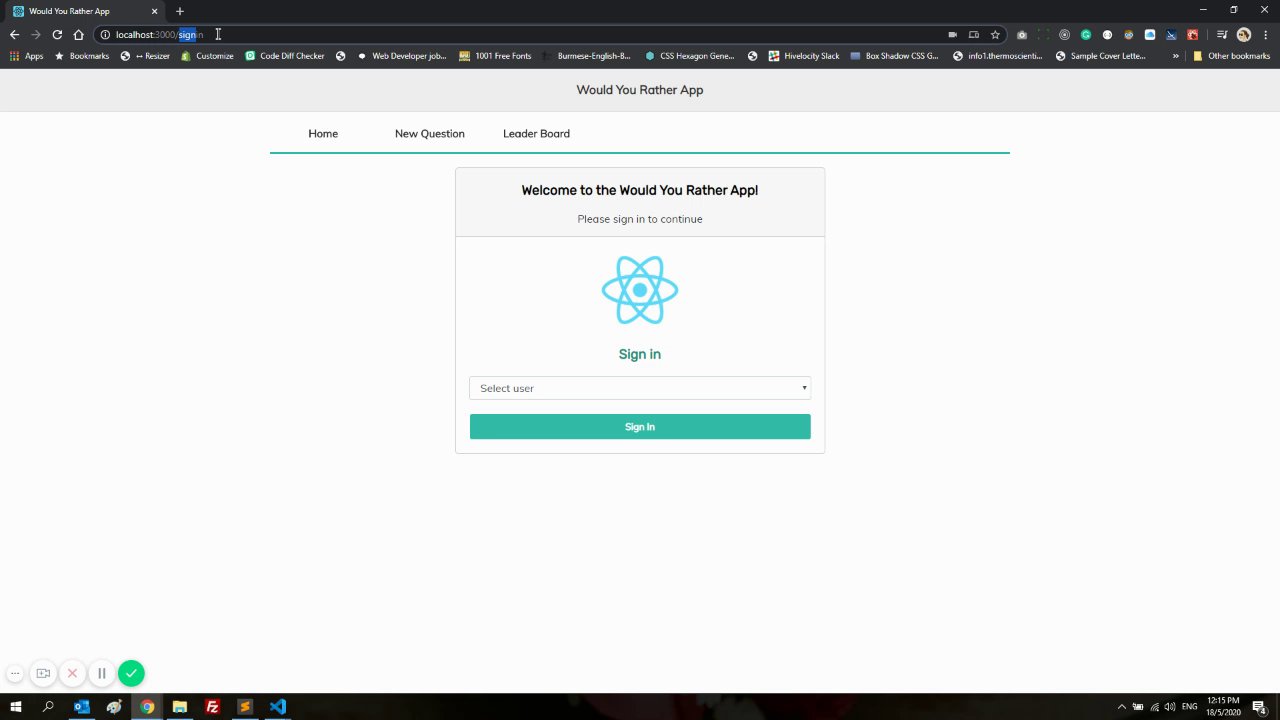Open the volume control in tray
This screenshot has height=720, width=1280.
(1170, 707)
